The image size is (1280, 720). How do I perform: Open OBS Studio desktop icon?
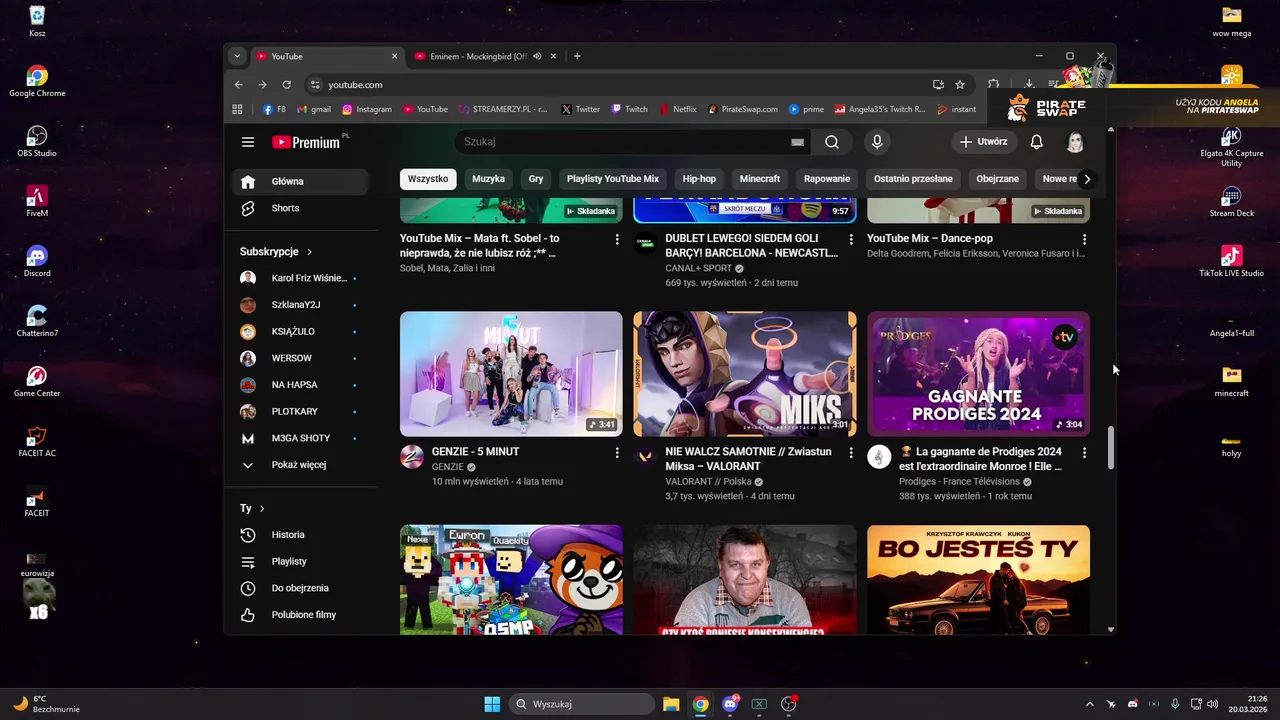pyautogui.click(x=37, y=140)
